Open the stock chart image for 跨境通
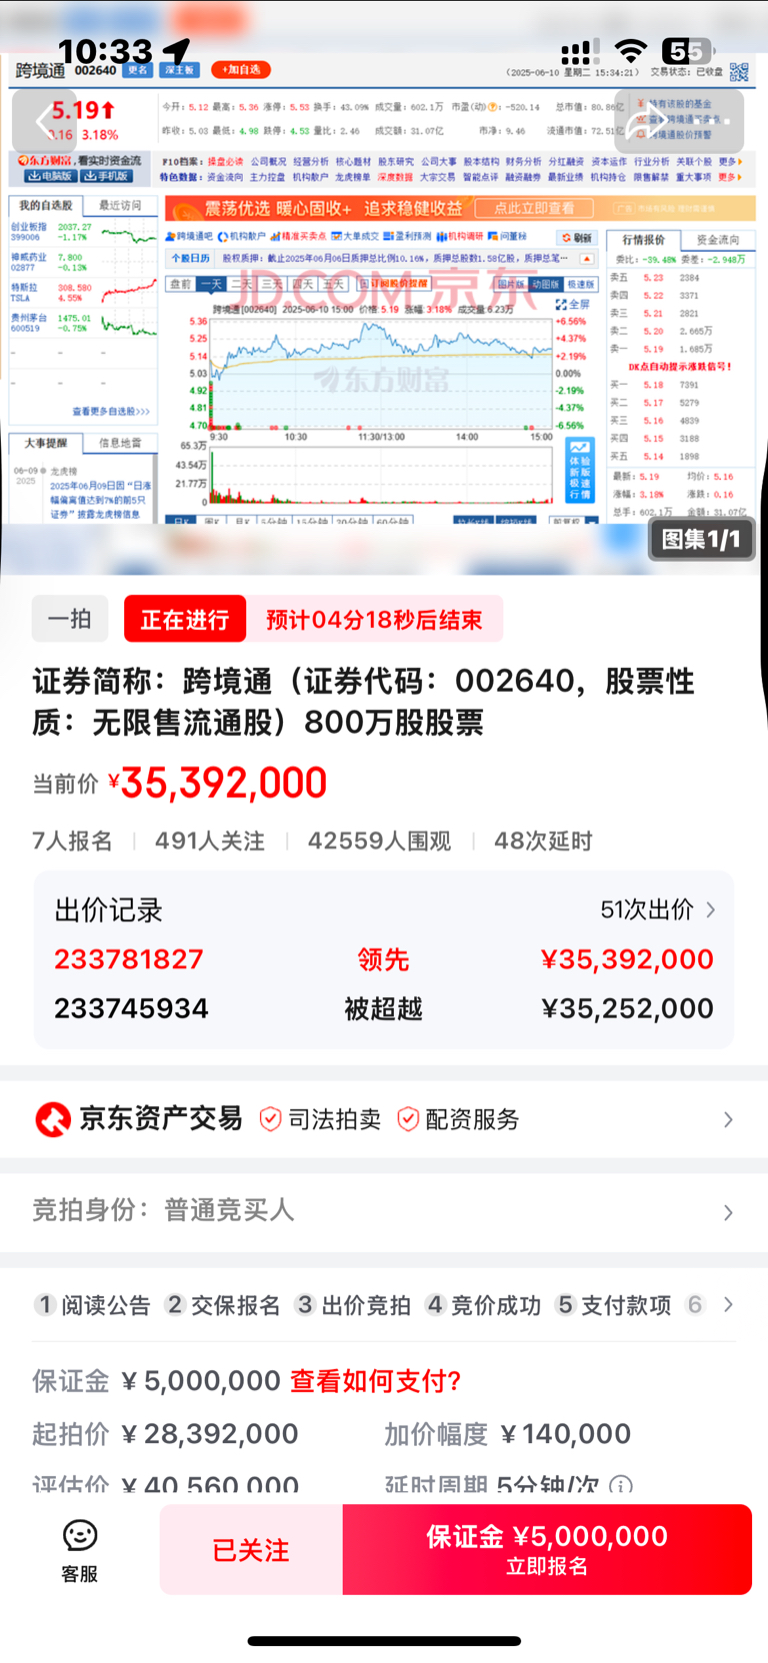The width and height of the screenshot is (768, 1663). click(x=384, y=290)
